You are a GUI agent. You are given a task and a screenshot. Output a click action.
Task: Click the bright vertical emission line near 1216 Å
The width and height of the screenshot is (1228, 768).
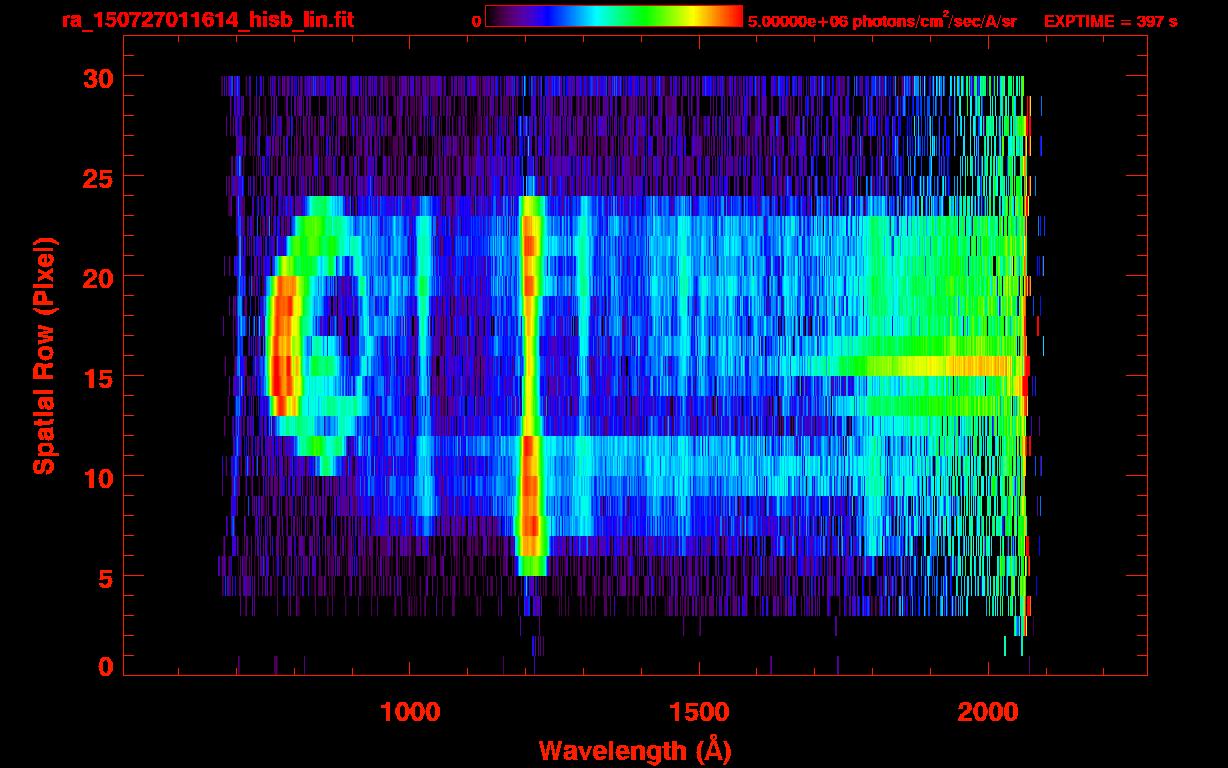click(531, 385)
